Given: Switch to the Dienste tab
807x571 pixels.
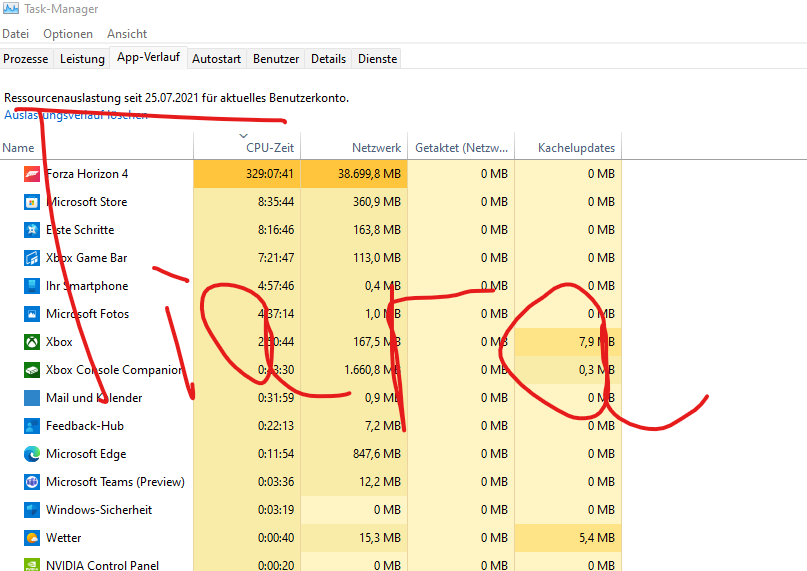Looking at the screenshot, I should 377,59.
